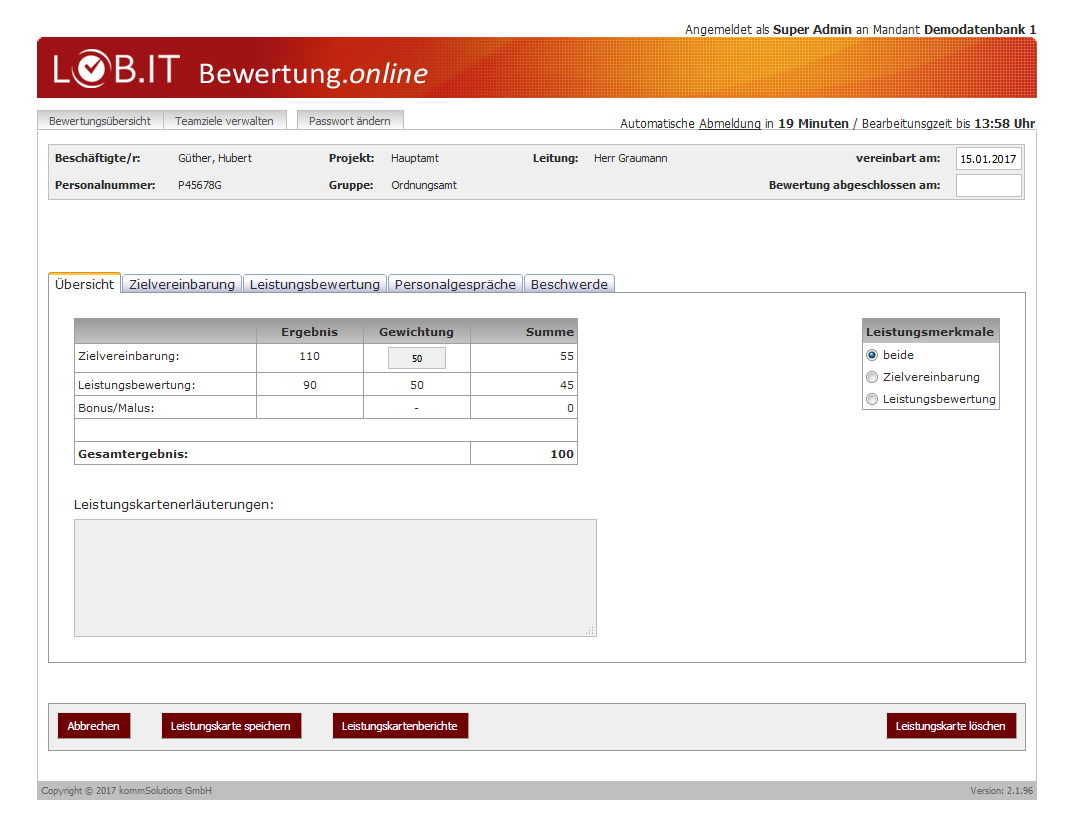Click the Leistungsbewertung Ergebnis value 90
Viewport: 1075px width, 828px height.
(x=310, y=385)
